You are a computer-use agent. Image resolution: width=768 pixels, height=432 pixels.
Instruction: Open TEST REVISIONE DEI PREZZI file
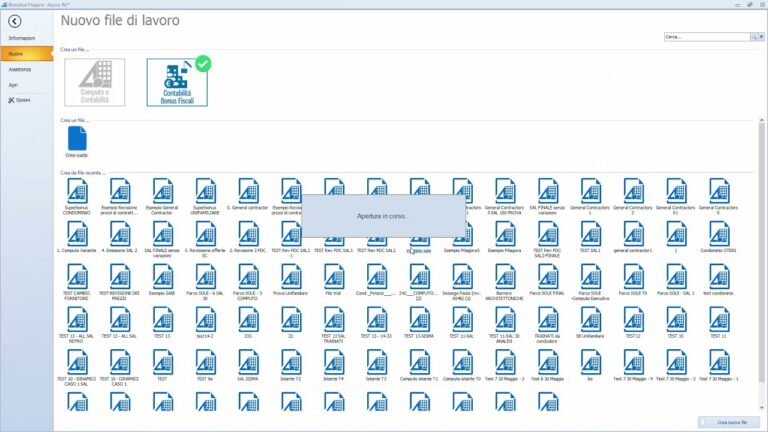(x=120, y=283)
